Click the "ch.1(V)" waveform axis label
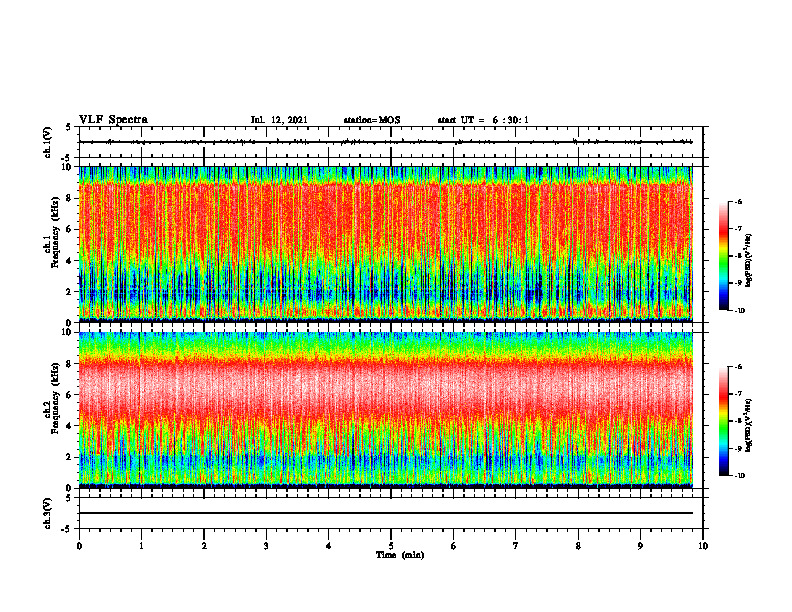The image size is (792, 612). coord(48,142)
